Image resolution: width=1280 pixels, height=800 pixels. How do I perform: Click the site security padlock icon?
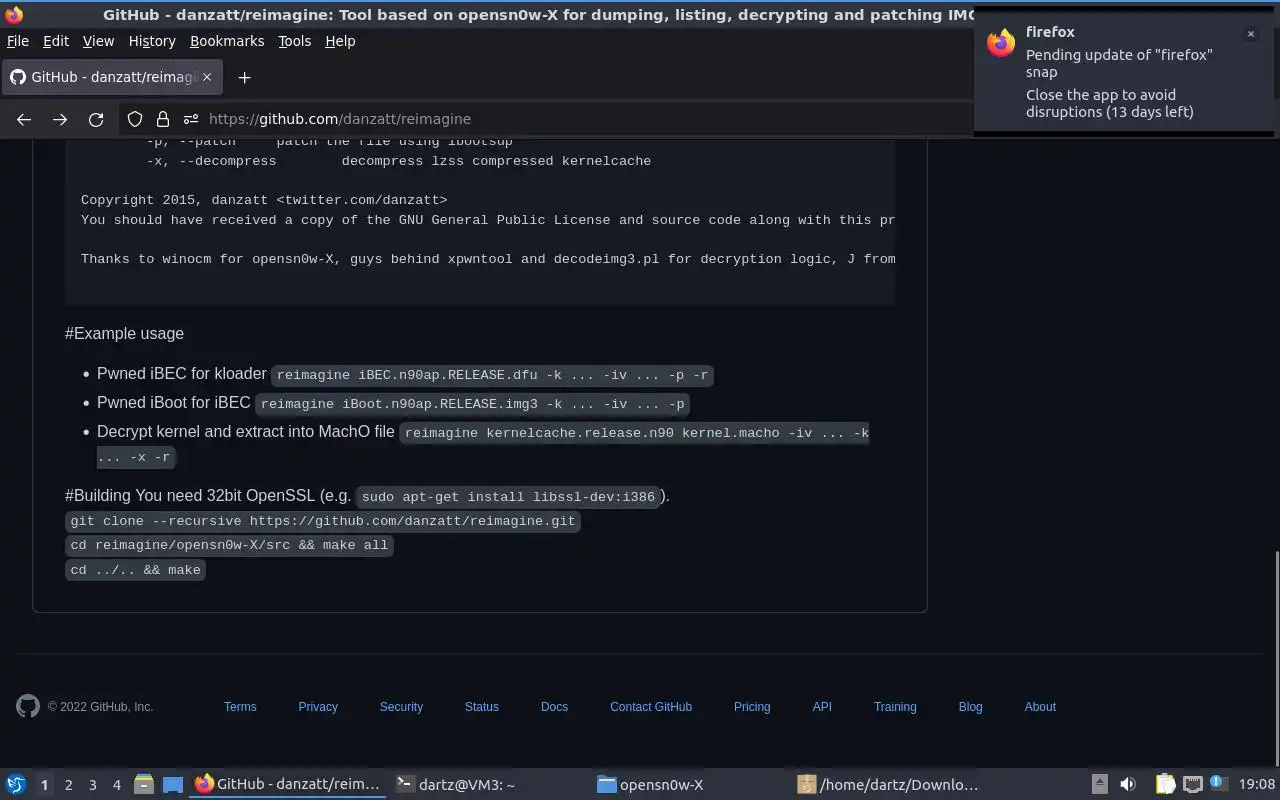[x=163, y=119]
